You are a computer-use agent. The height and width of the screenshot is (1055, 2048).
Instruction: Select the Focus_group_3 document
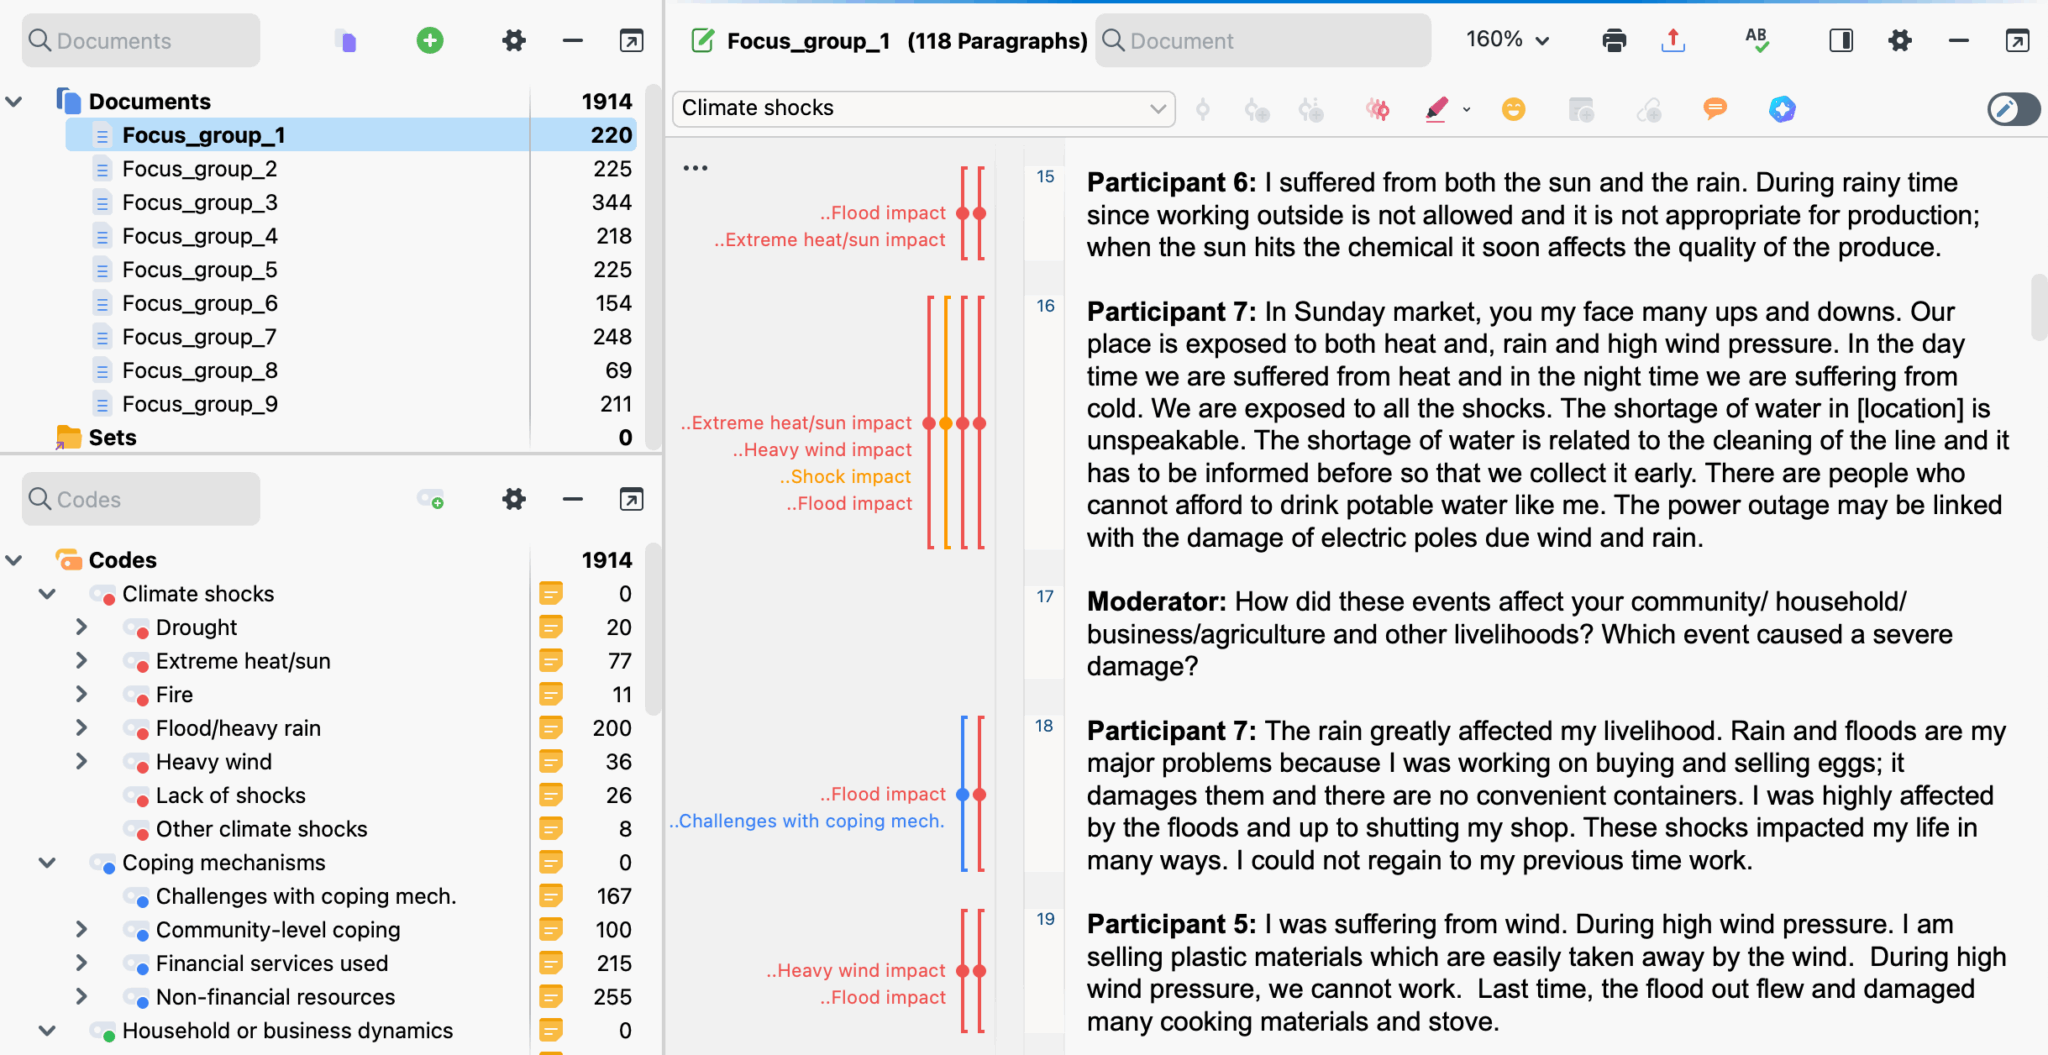point(199,202)
